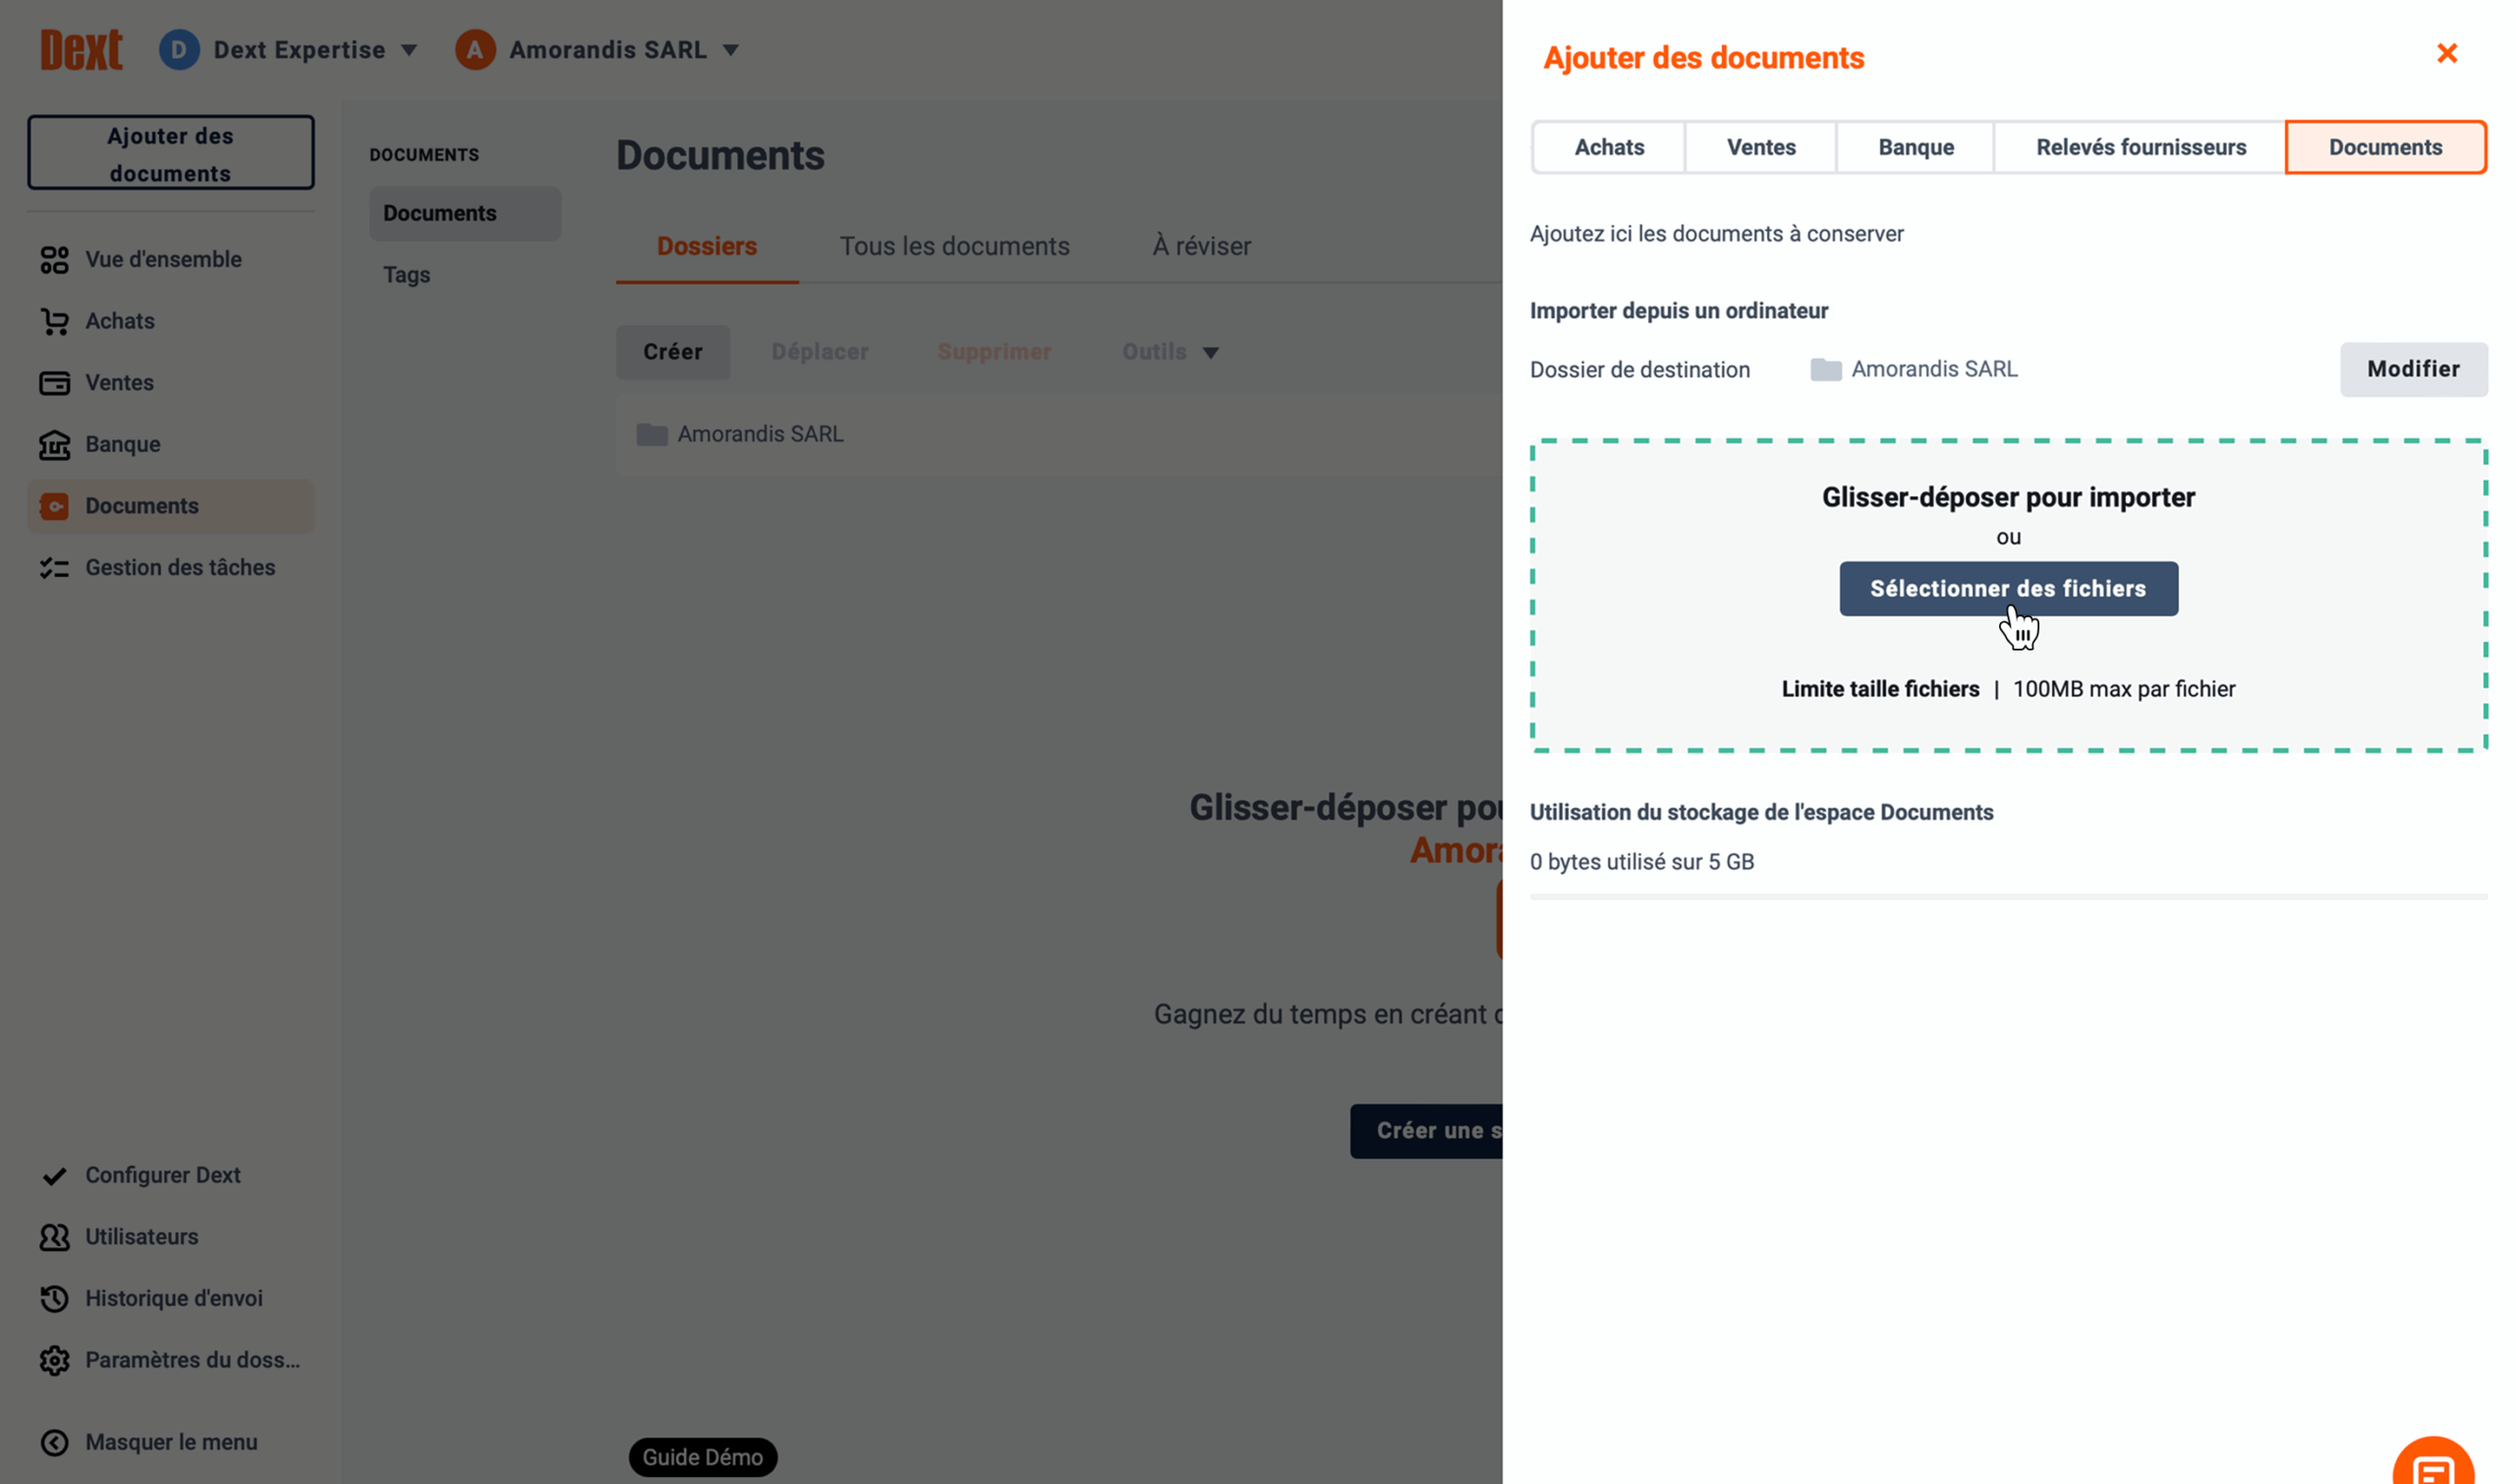This screenshot has width=2516, height=1484.
Task: Switch to the Dossiers tab
Action: tap(707, 246)
